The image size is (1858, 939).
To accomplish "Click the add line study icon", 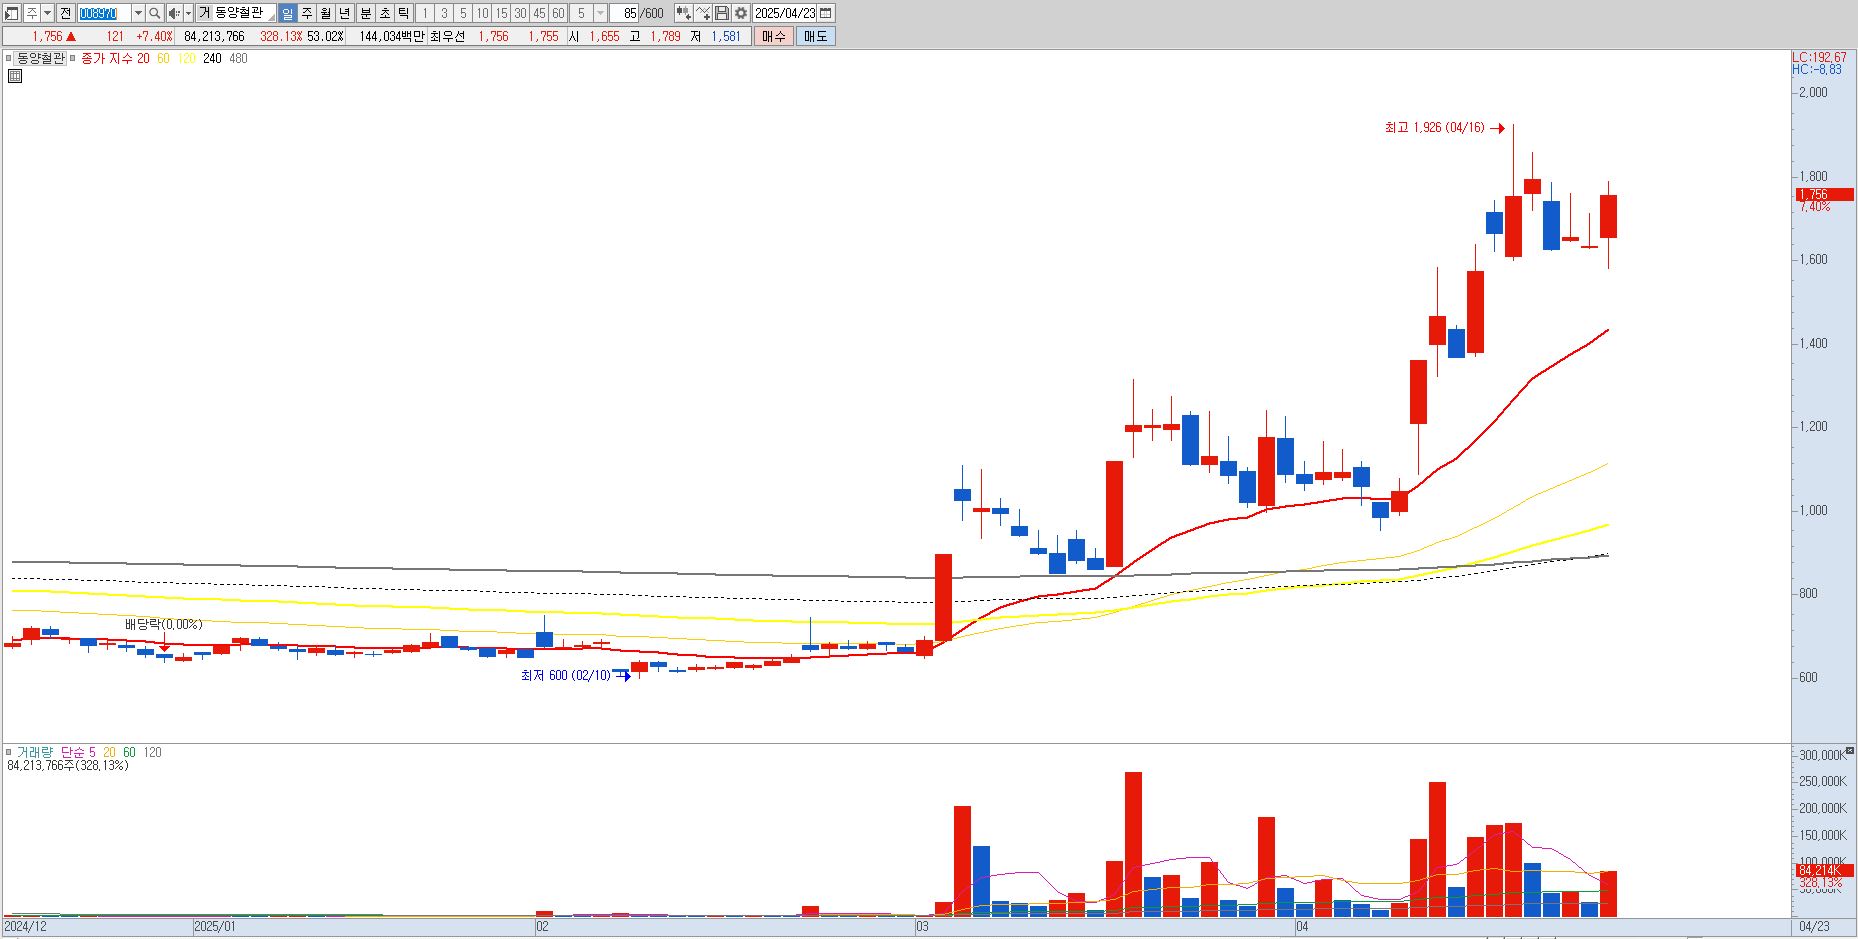I will (x=703, y=13).
